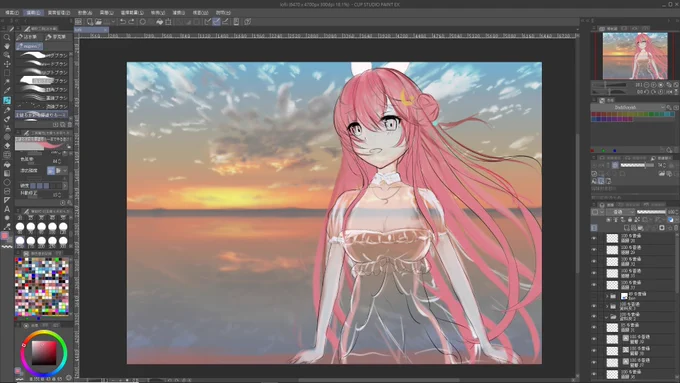
Task: Select the Zoom magnifier tool
Action: [7, 37]
